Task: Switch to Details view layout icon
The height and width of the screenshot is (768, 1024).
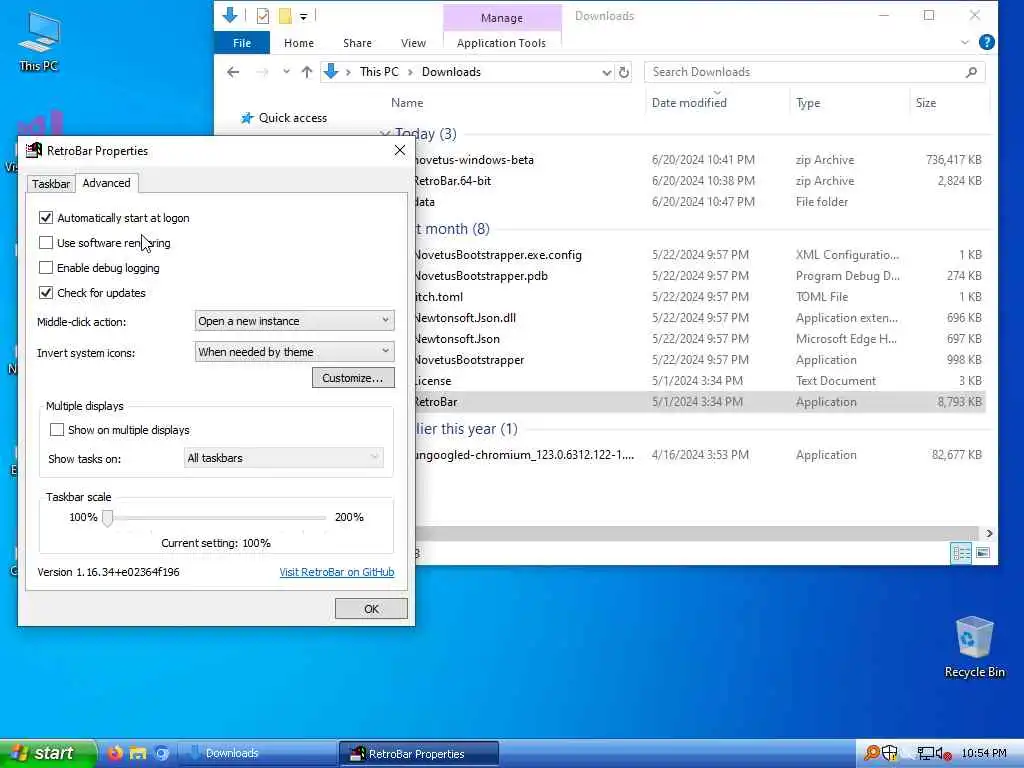Action: 961,553
